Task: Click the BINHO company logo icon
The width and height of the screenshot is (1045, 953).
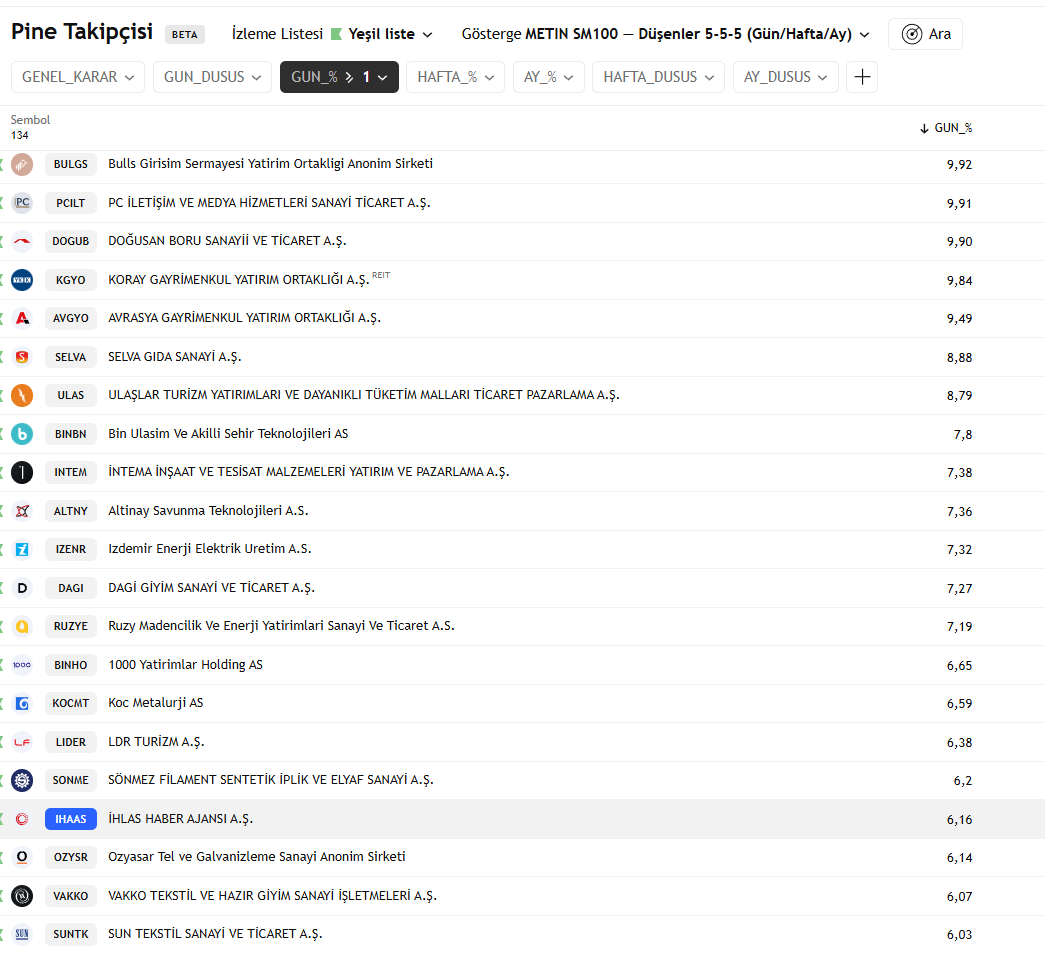Action: pyautogui.click(x=22, y=665)
